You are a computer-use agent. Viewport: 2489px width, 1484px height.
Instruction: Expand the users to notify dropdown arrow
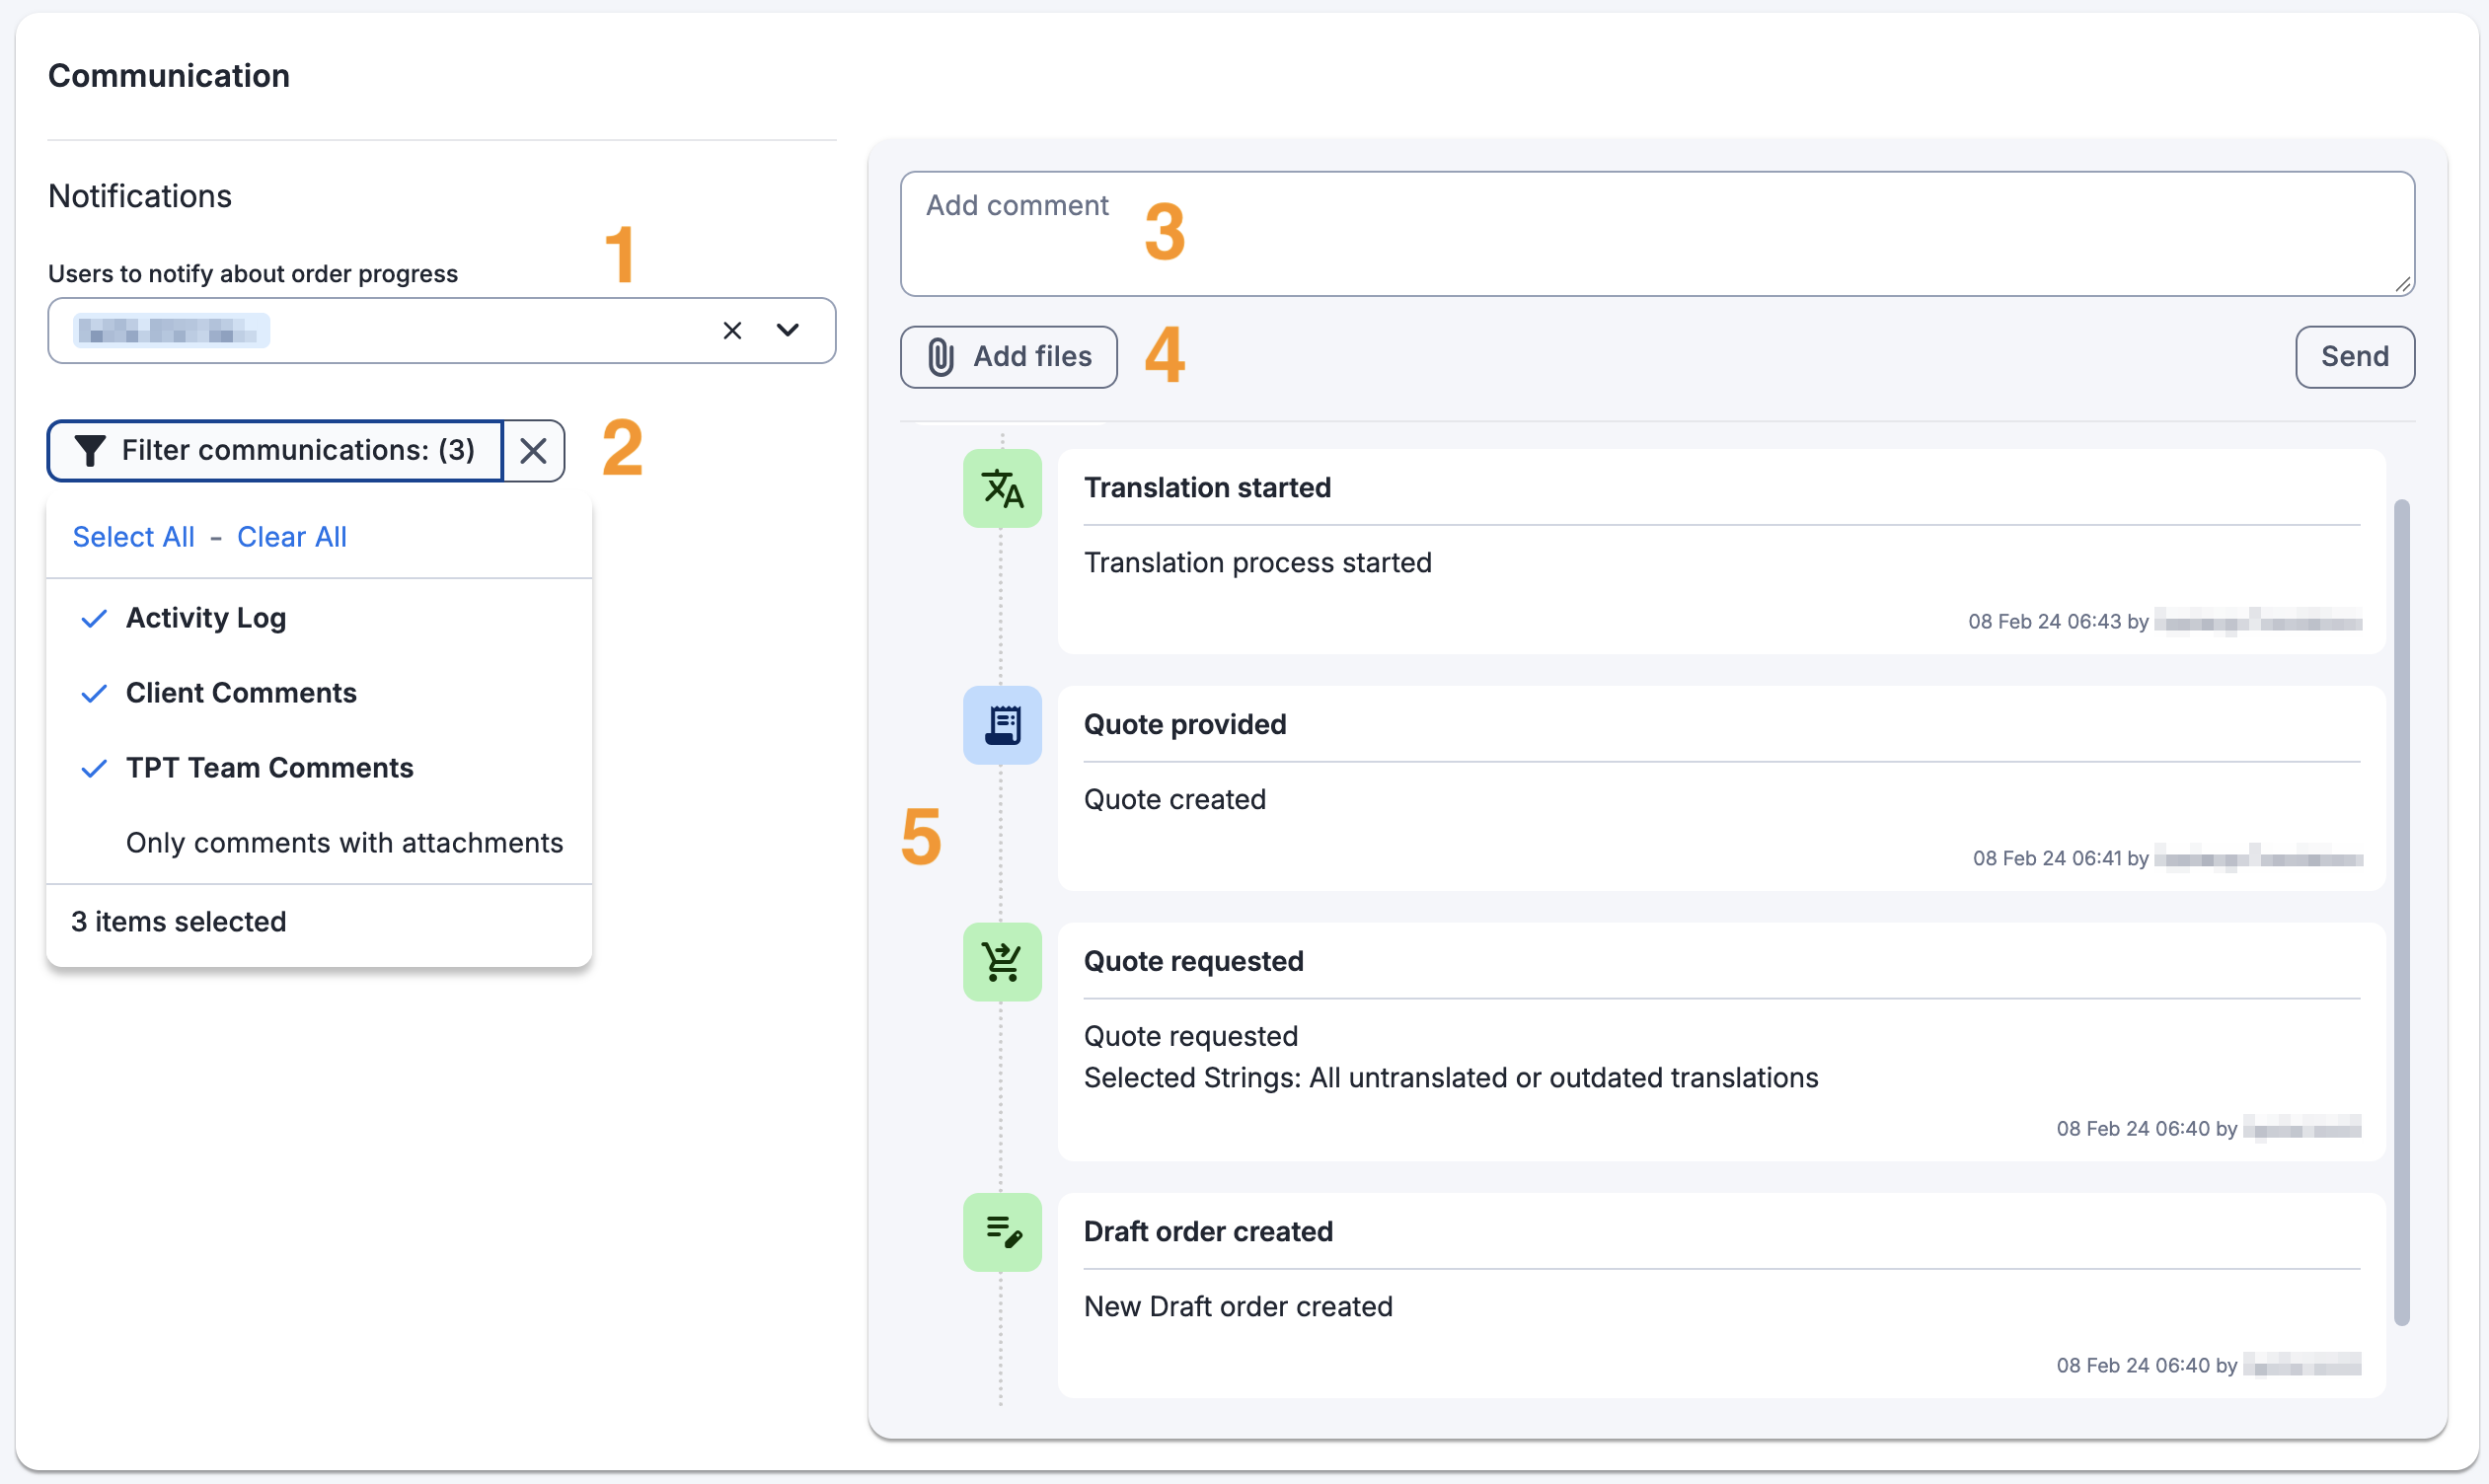[788, 330]
